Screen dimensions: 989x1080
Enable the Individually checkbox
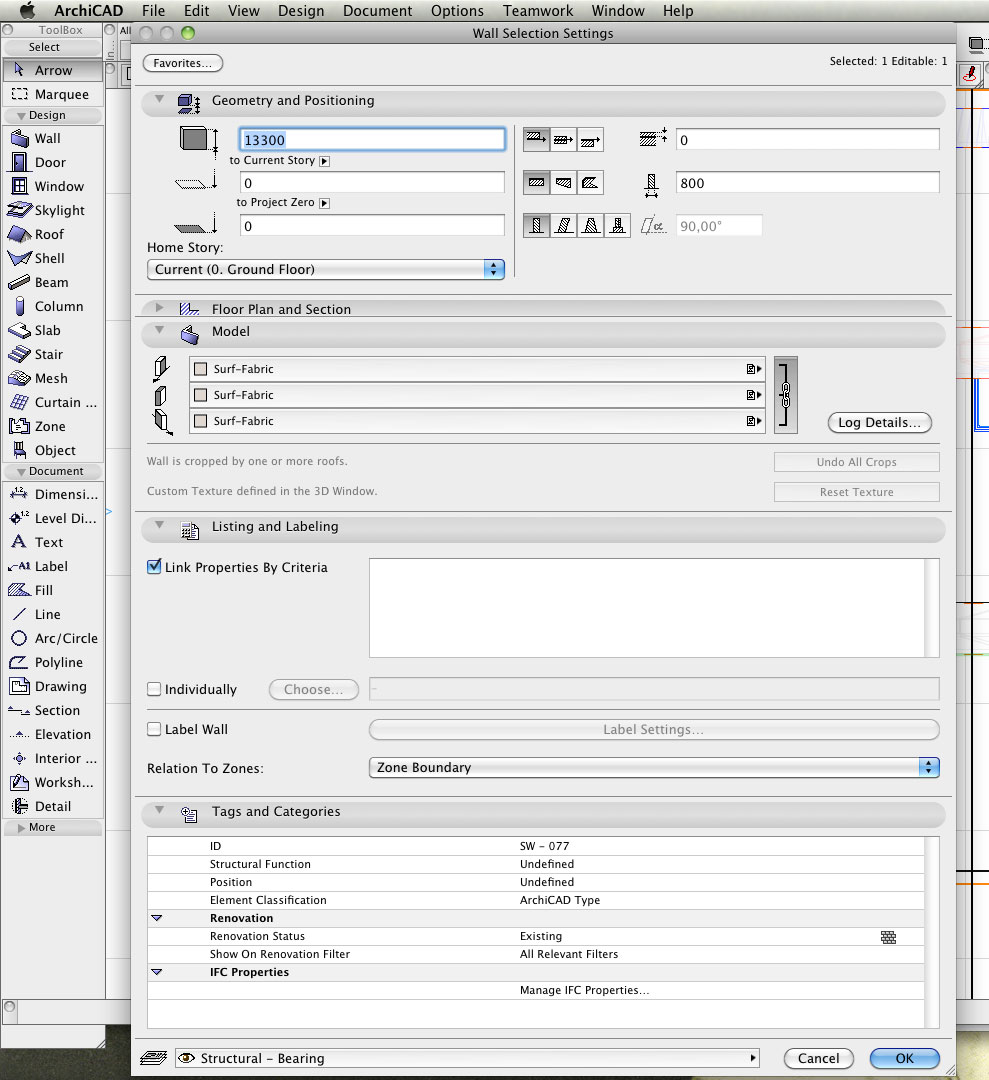(x=154, y=689)
